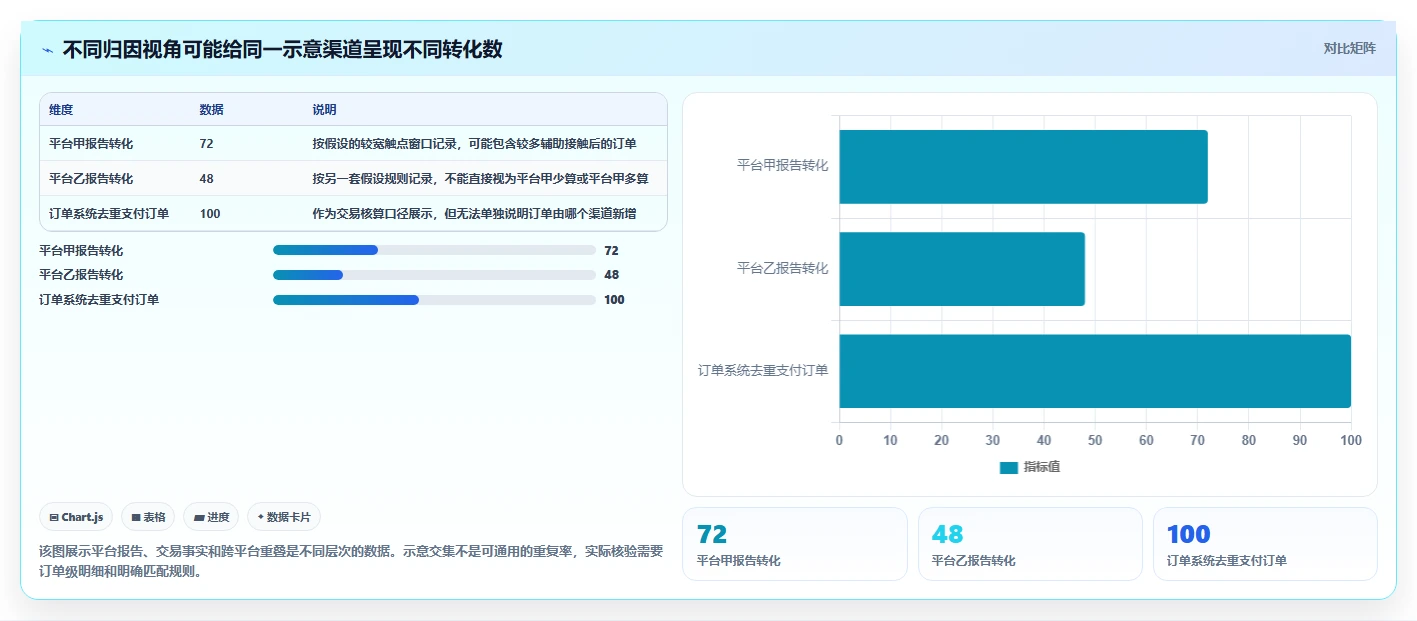Screen dimensions: 1417x621
Task: Select the 数据 column header
Action: coord(212,110)
